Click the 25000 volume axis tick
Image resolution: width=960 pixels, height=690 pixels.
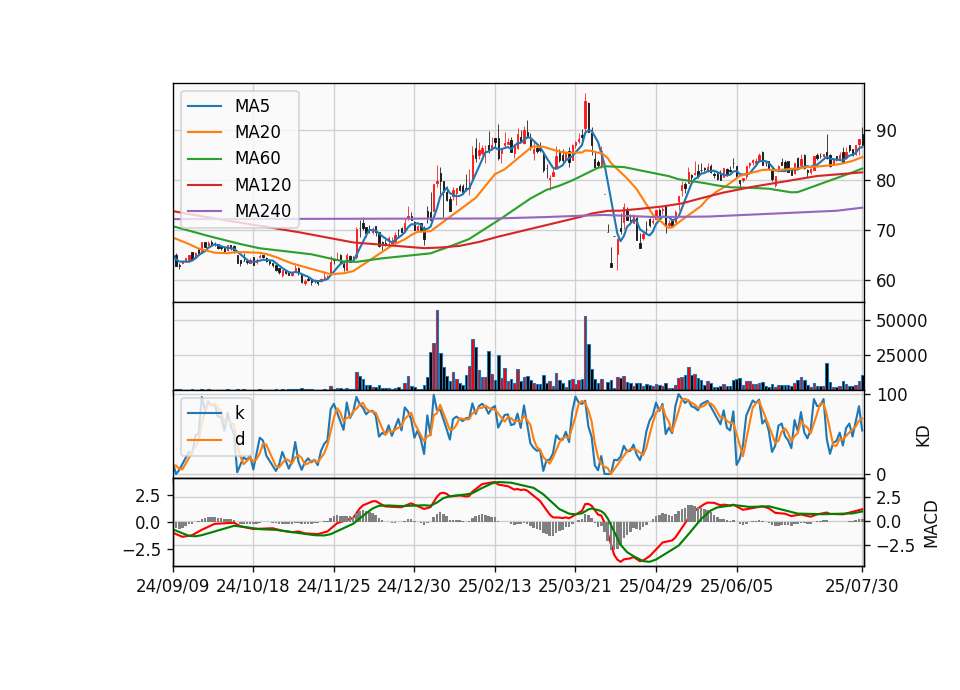[x=901, y=356]
